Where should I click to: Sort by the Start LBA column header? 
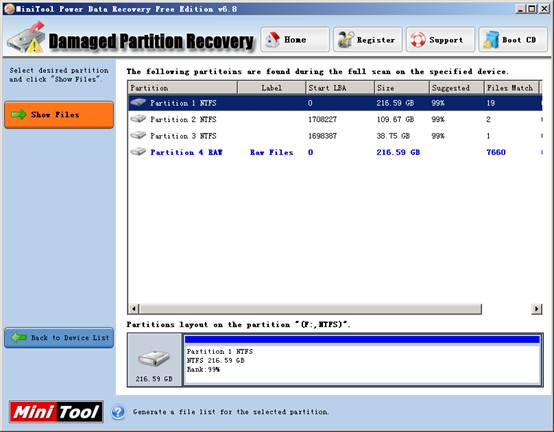340,88
